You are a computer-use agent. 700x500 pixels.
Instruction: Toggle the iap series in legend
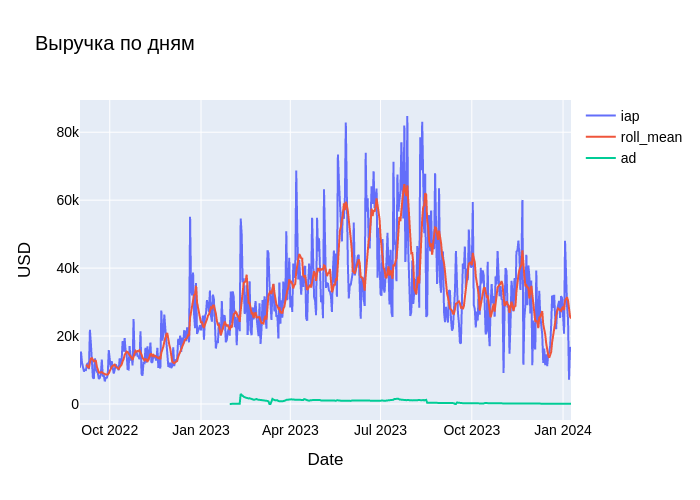click(629, 116)
